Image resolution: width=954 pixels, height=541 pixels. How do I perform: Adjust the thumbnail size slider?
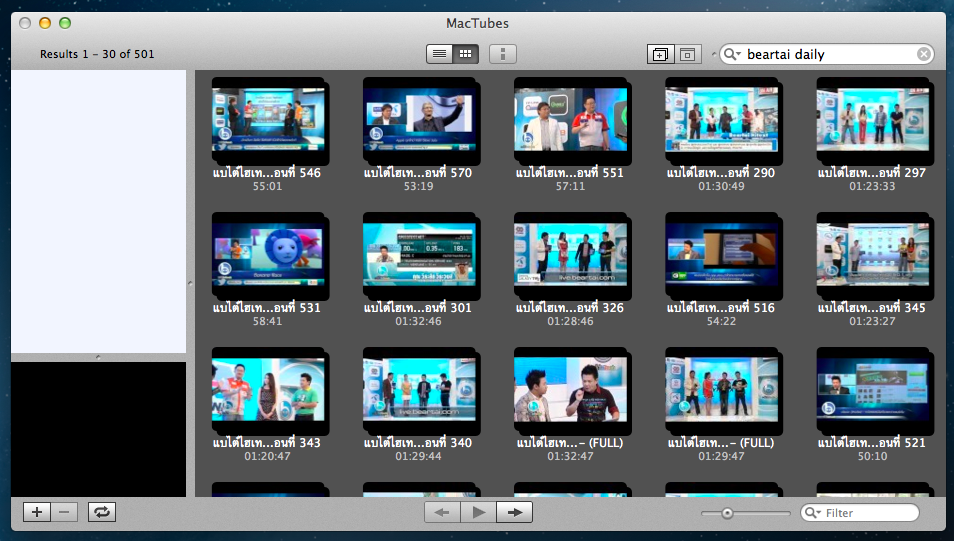[x=728, y=513]
